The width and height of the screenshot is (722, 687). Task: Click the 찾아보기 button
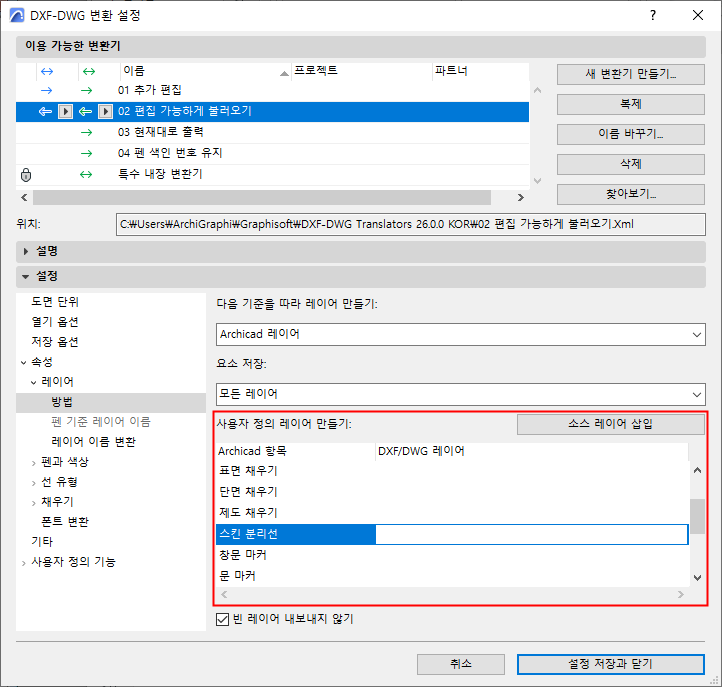coord(630,194)
